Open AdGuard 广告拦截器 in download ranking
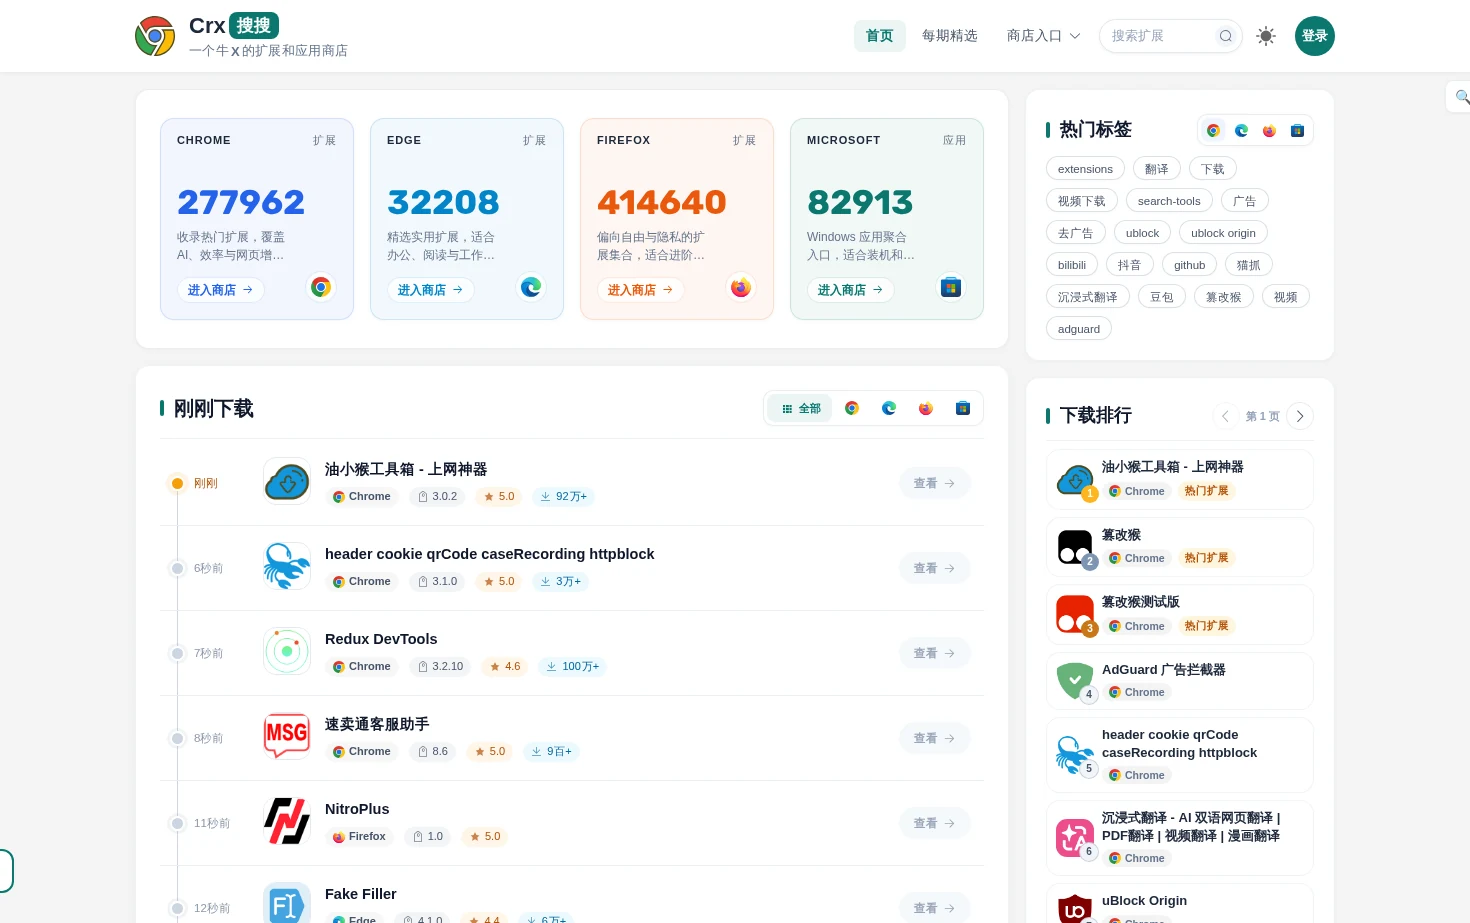The image size is (1470, 923). tap(1163, 670)
